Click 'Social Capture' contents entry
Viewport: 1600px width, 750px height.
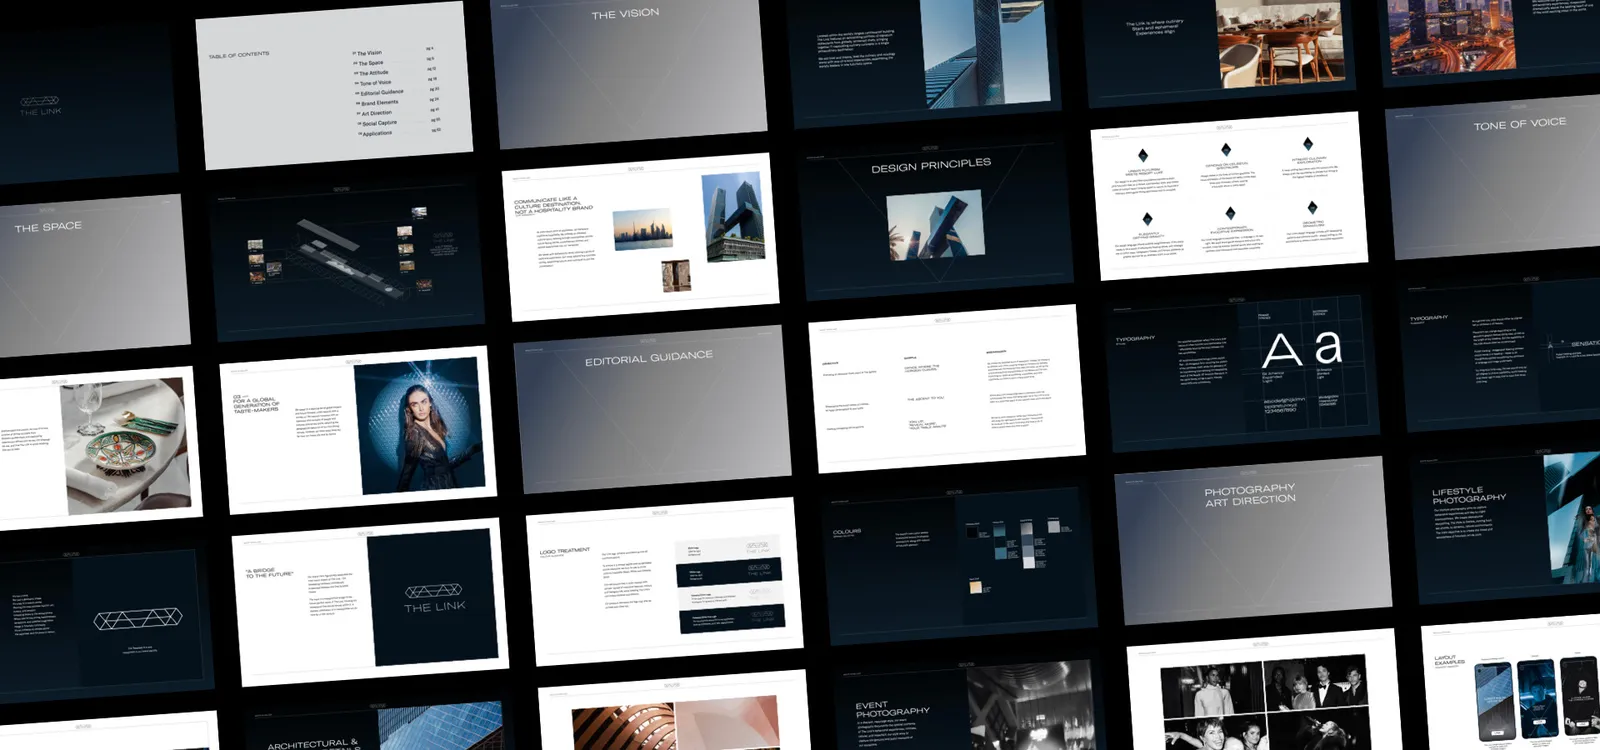pos(377,123)
